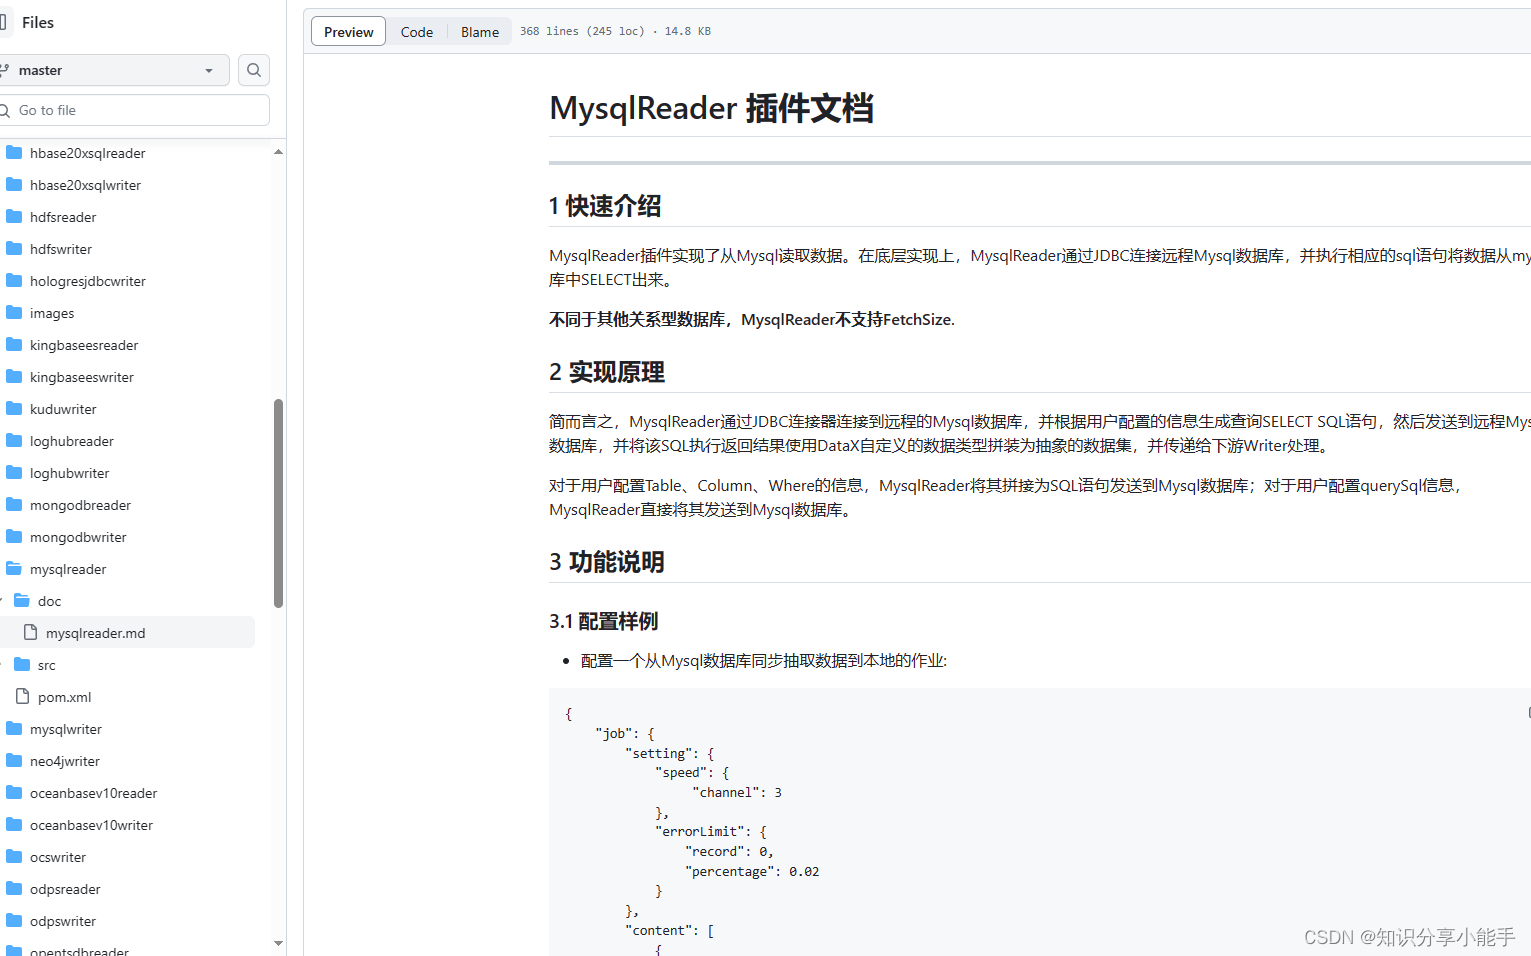
Task: Open the hbase20xsqlreader tree entry
Action: [87, 153]
